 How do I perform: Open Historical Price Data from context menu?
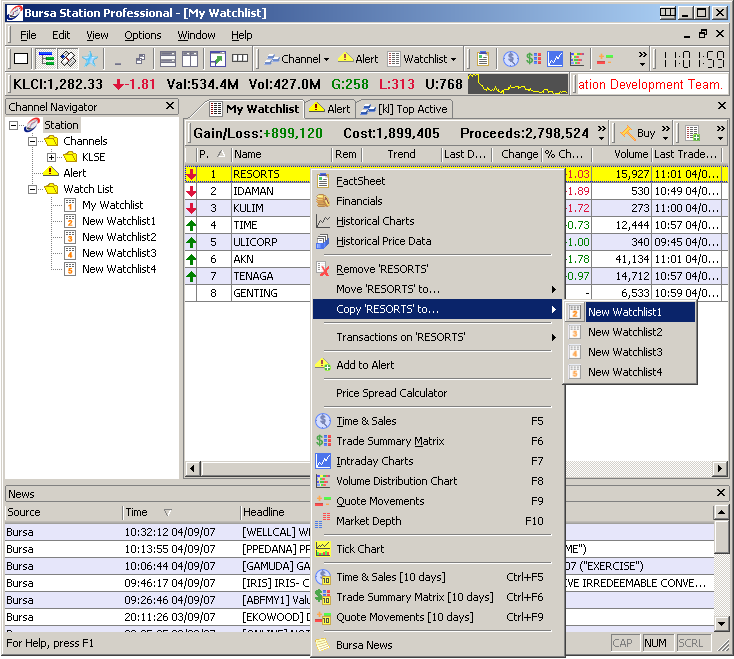pos(438,242)
